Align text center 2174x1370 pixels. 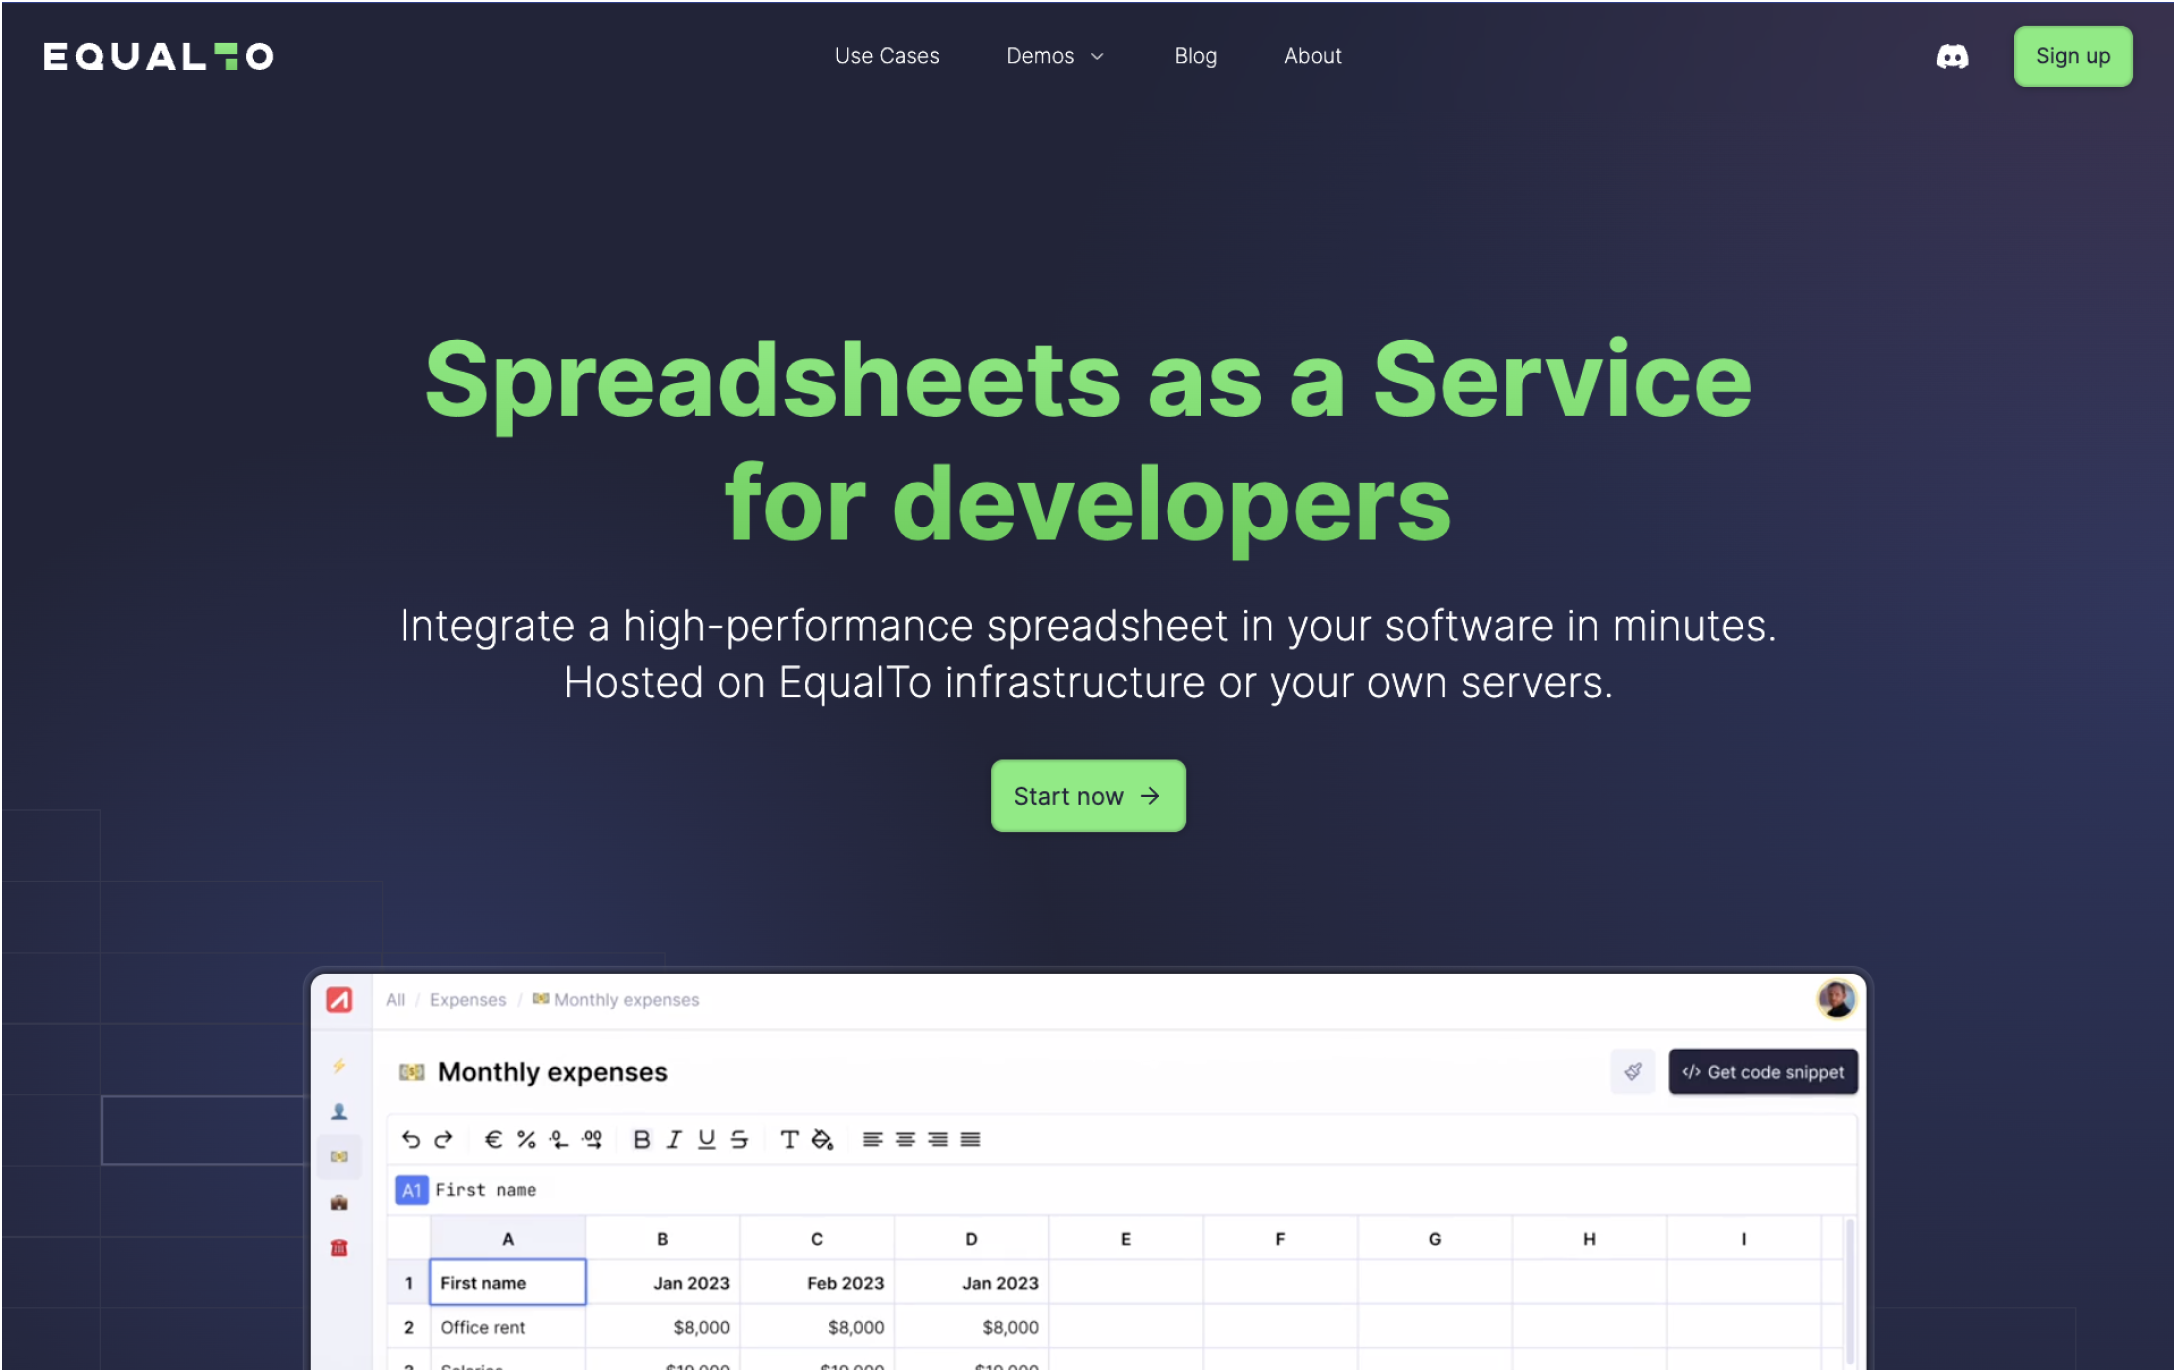[x=905, y=1139]
